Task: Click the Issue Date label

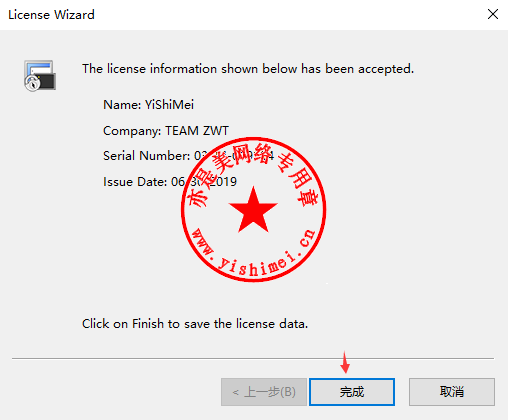Action: pyautogui.click(x=135, y=182)
